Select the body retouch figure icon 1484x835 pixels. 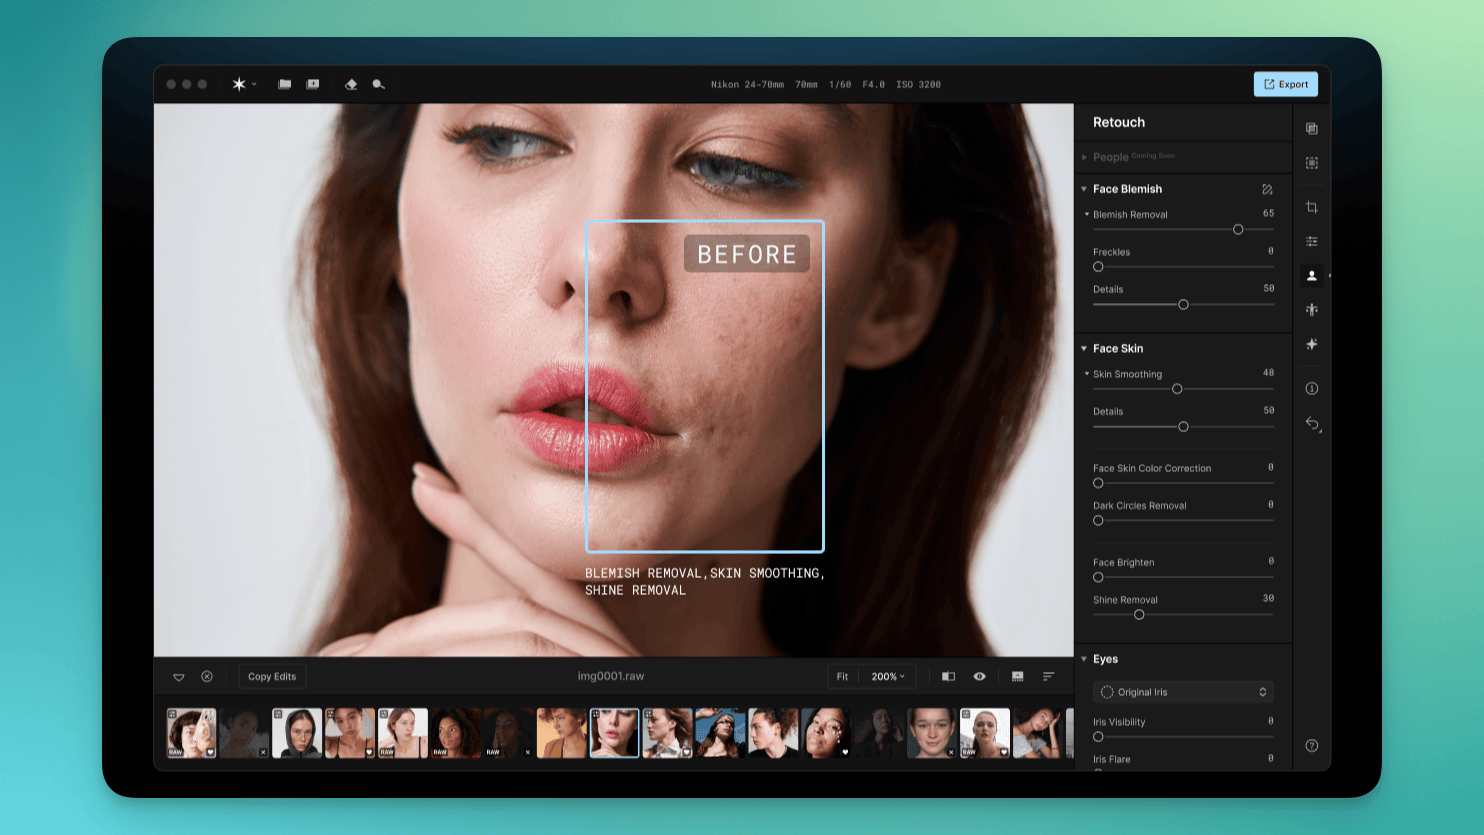[1311, 310]
